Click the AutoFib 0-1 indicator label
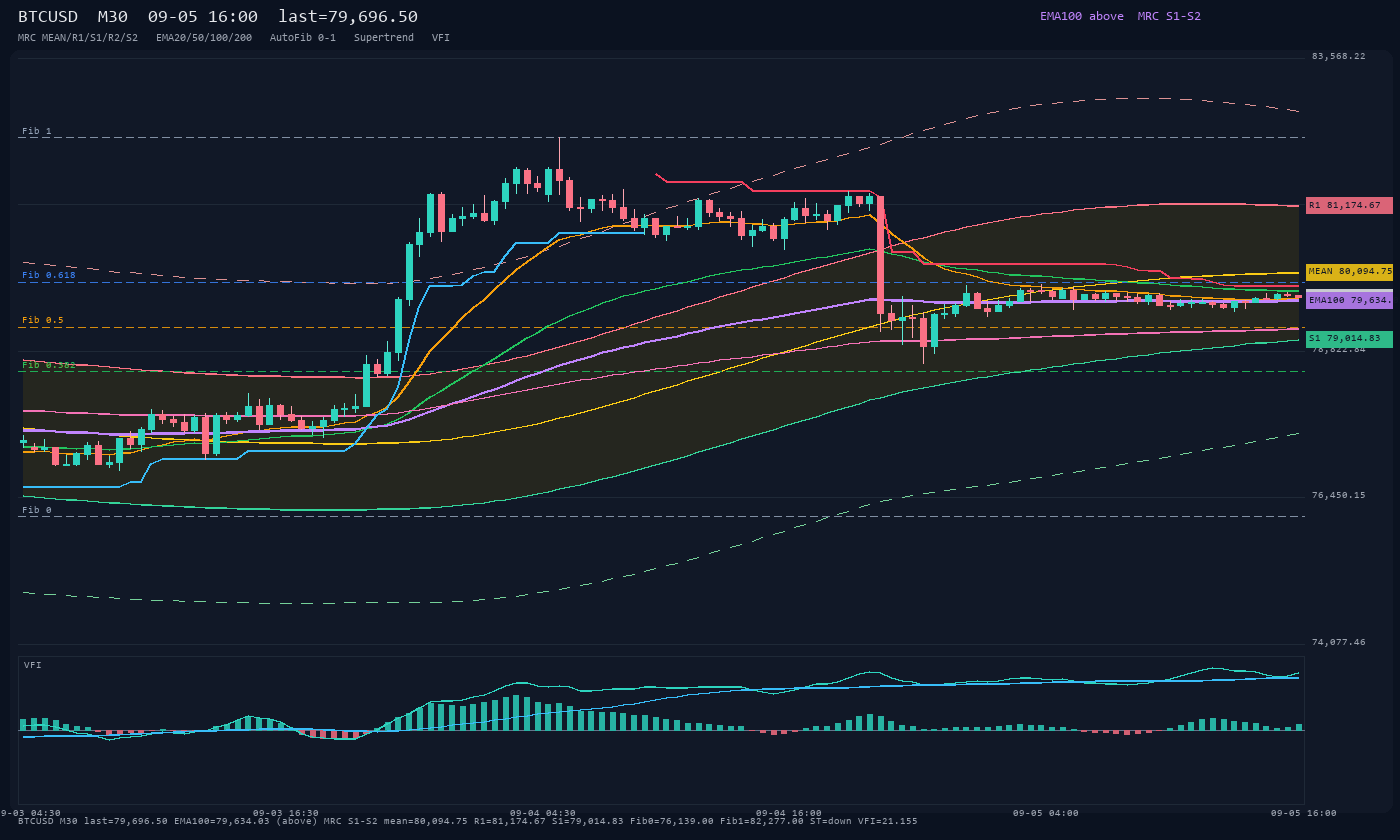1400x840 pixels. [x=303, y=38]
